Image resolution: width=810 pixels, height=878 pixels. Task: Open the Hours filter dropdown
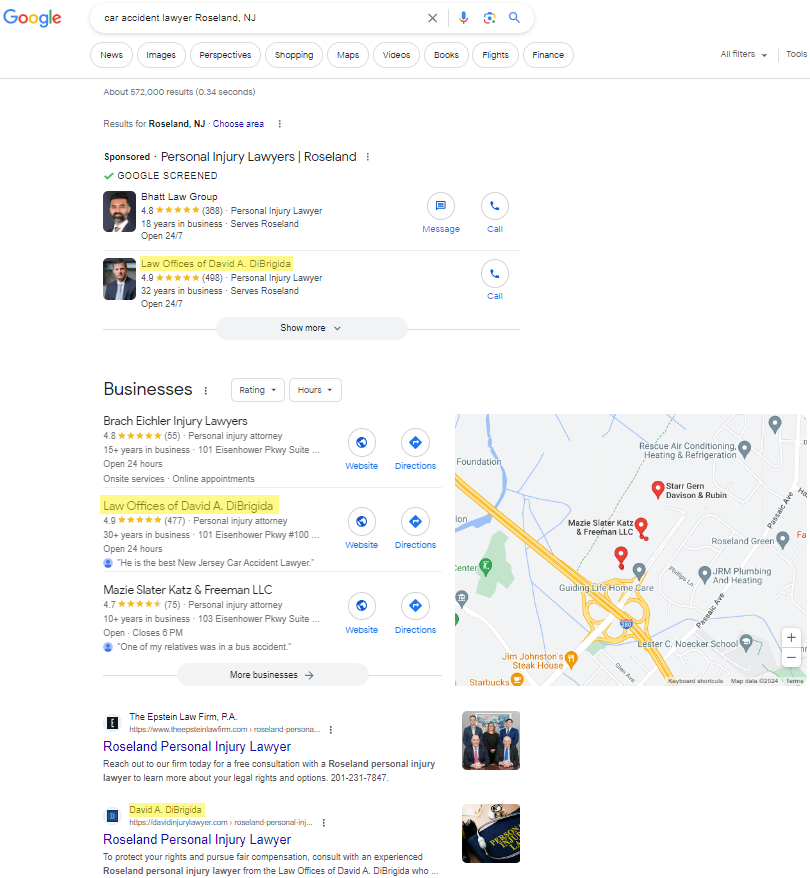point(315,390)
